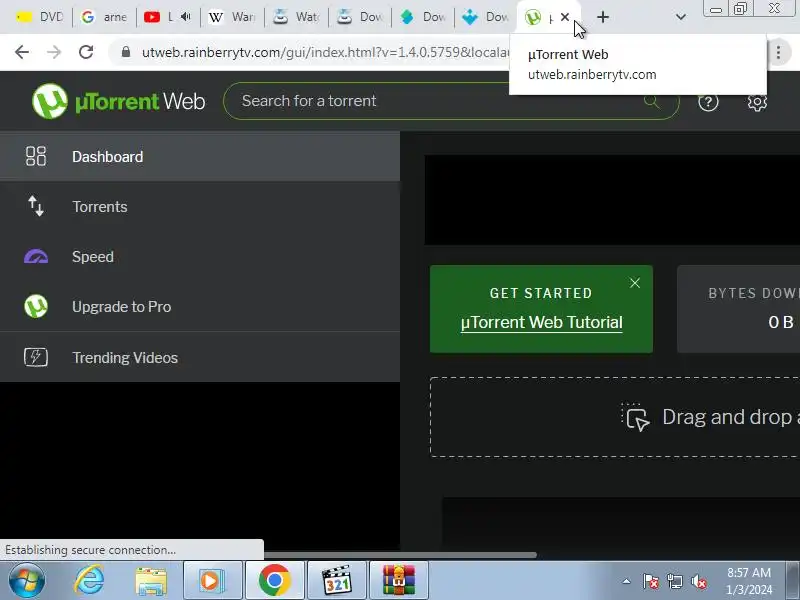This screenshot has height=600, width=800.
Task: Mute the YouTube tab audio icon
Action: pyautogui.click(x=186, y=17)
